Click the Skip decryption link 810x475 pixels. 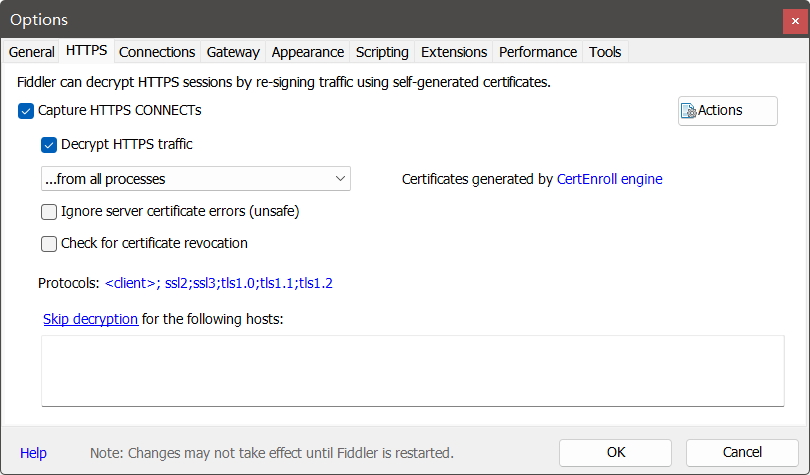(x=90, y=319)
